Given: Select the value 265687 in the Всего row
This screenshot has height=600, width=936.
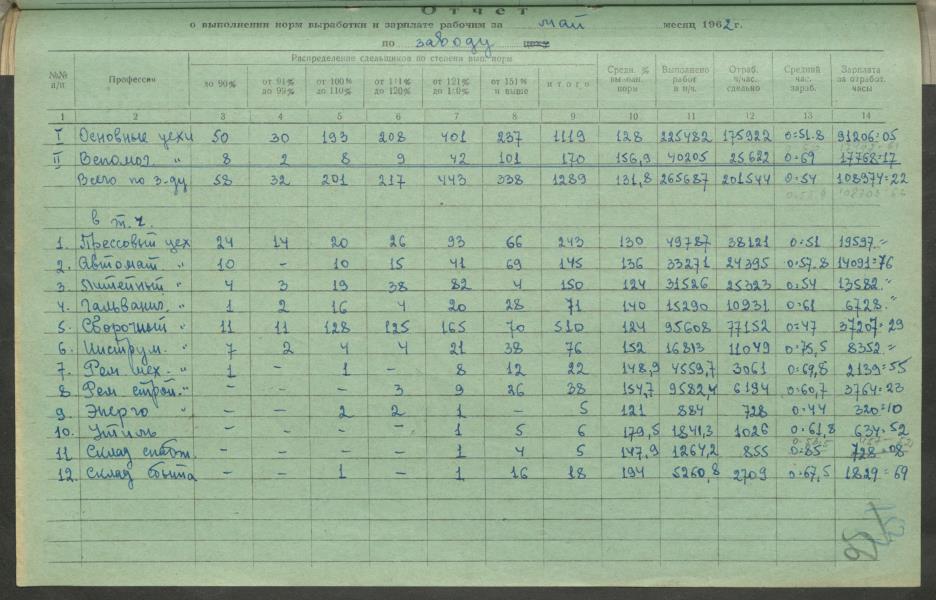Looking at the screenshot, I should [x=684, y=181].
